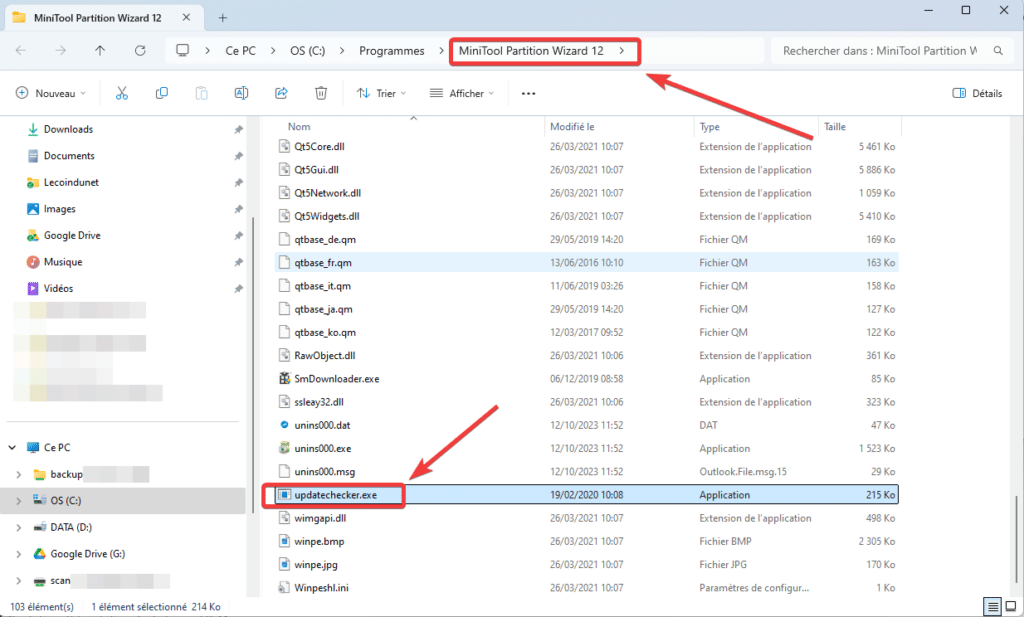Open the Afficher view dropdown
Image resolution: width=1024 pixels, height=617 pixels.
coord(462,93)
